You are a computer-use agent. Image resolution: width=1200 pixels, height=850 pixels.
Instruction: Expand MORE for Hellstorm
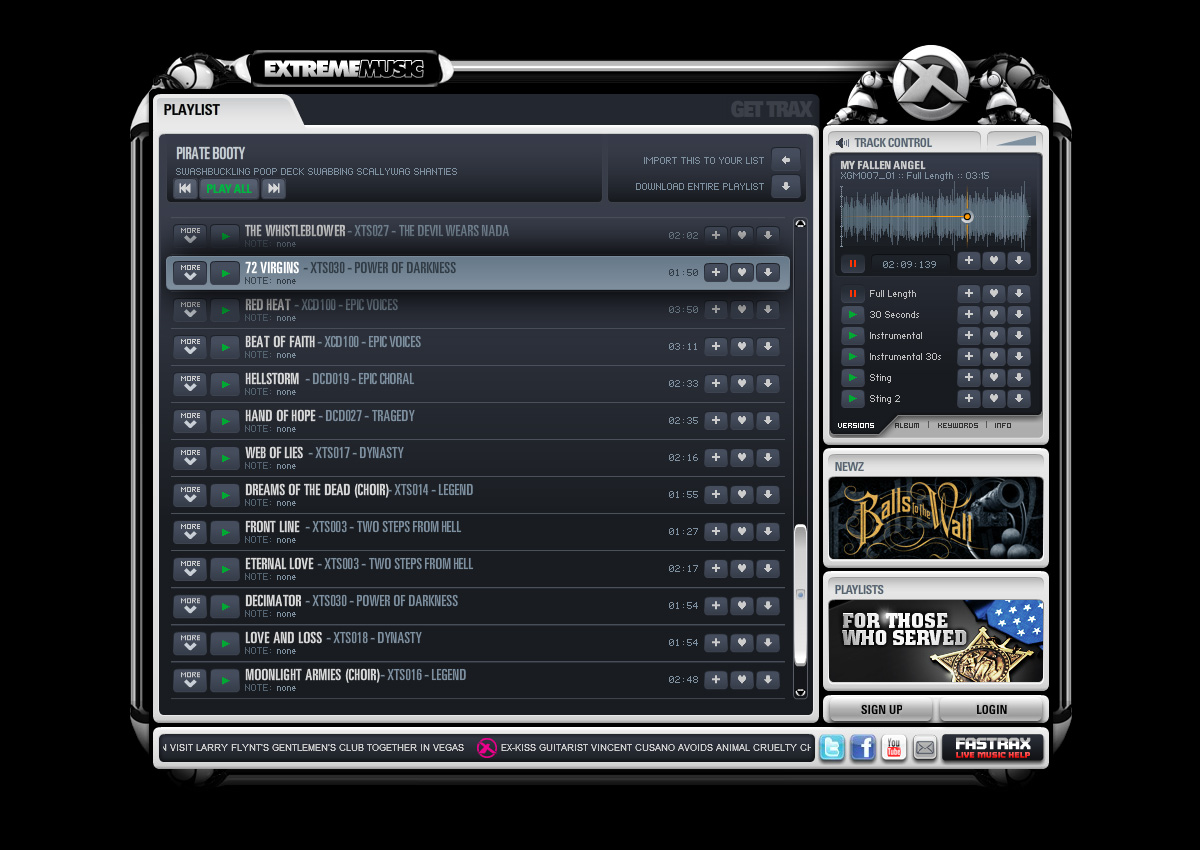(x=190, y=383)
